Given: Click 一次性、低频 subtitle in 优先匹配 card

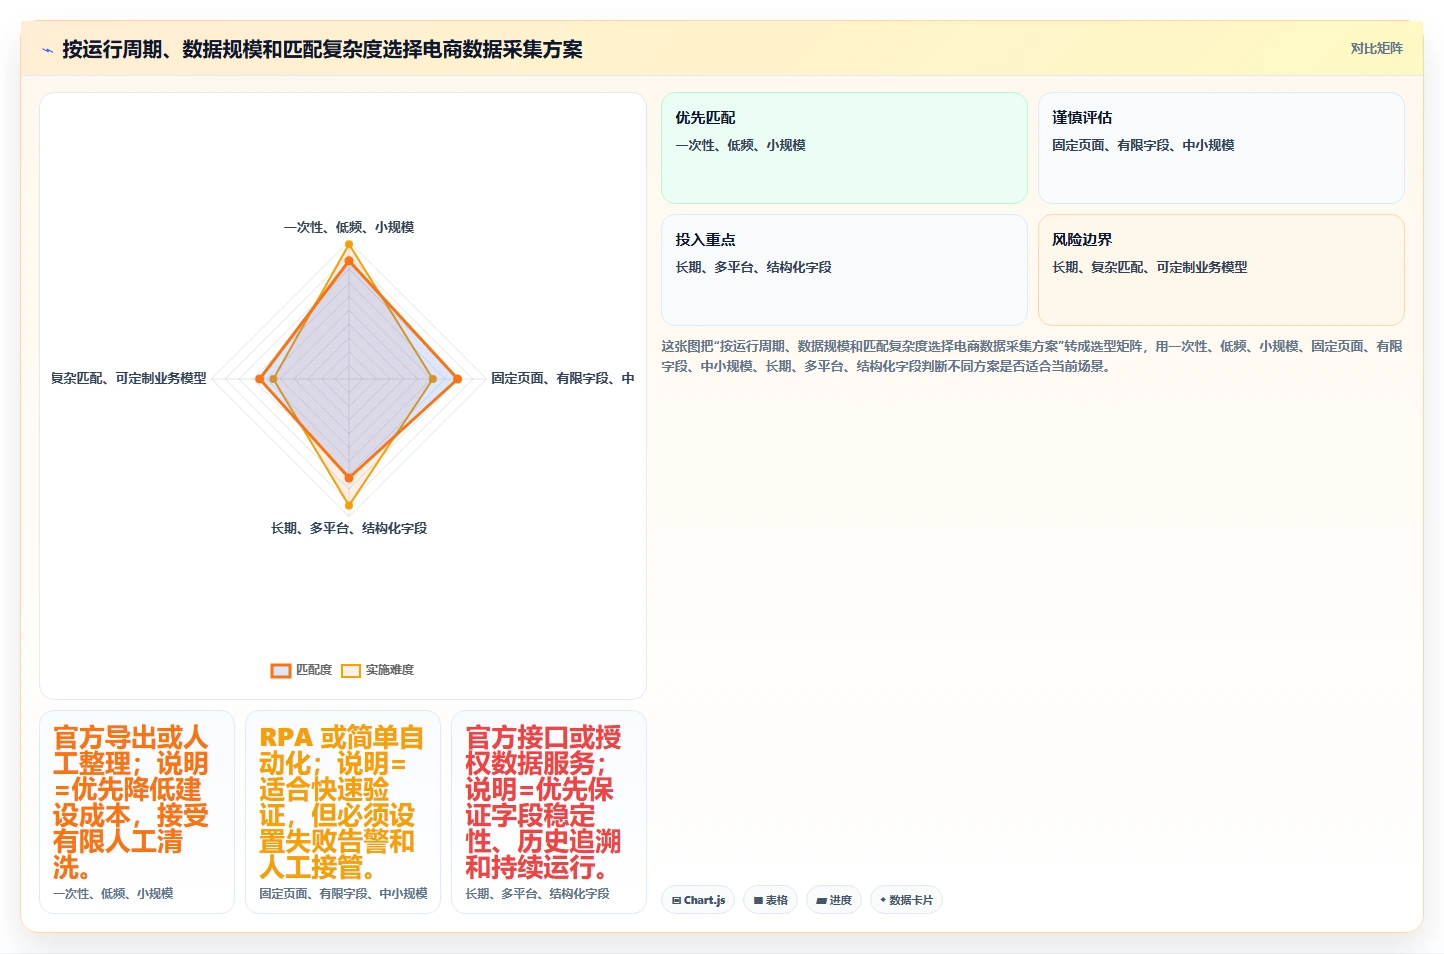Looking at the screenshot, I should (x=740, y=145).
